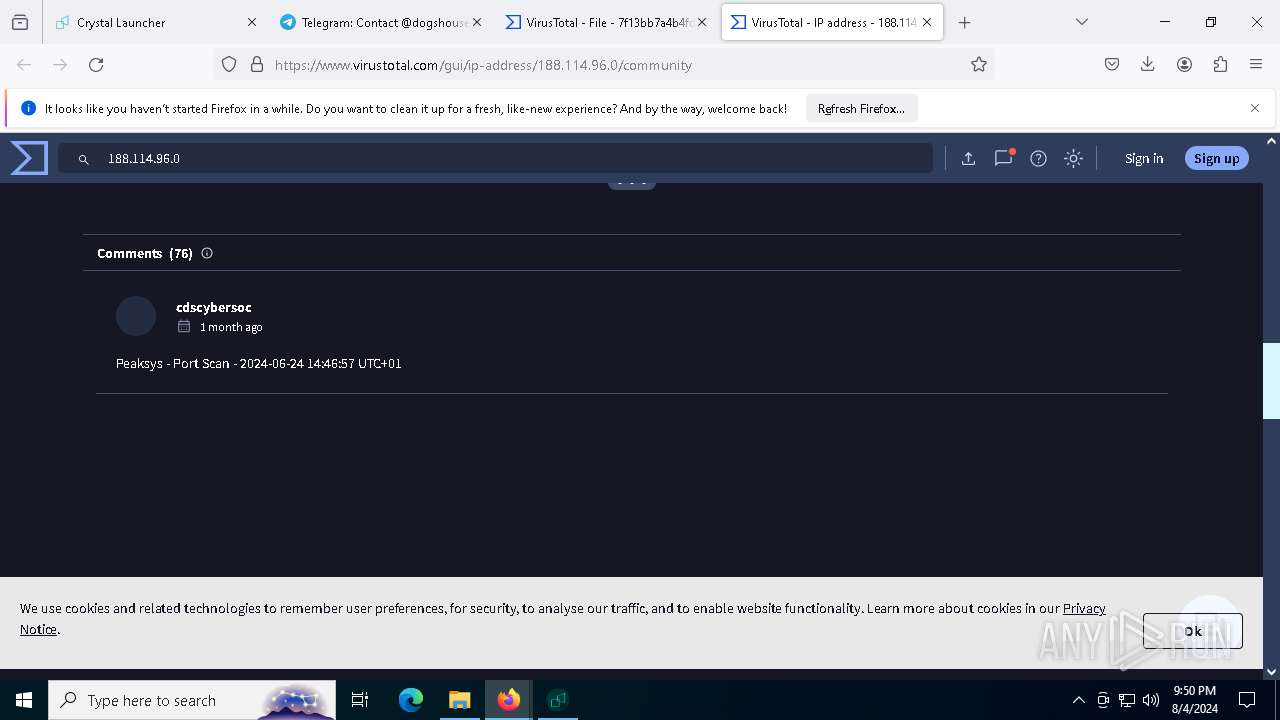Click the page vertical scrollbar thumb
Viewport: 1280px width, 720px height.
point(1271,381)
